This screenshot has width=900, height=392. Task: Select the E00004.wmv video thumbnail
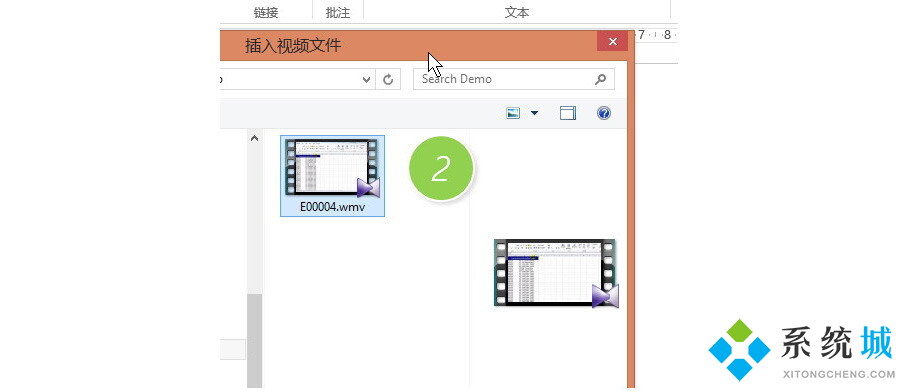pyautogui.click(x=332, y=168)
